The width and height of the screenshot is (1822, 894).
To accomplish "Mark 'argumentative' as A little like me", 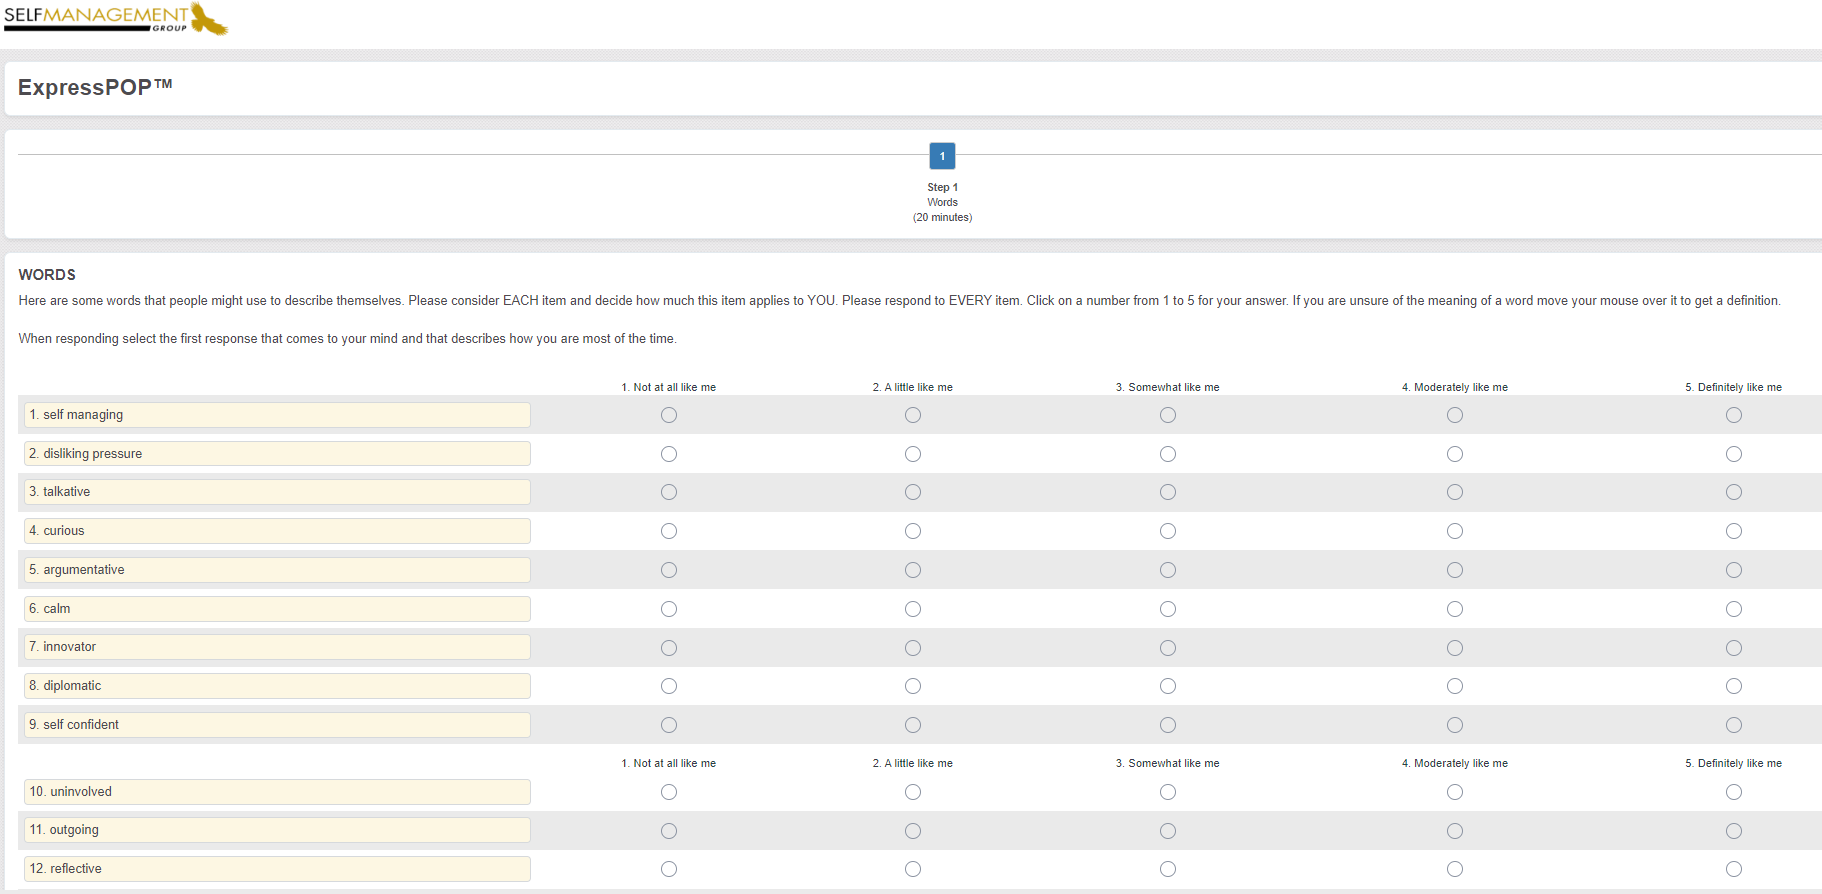I will pos(913,570).
